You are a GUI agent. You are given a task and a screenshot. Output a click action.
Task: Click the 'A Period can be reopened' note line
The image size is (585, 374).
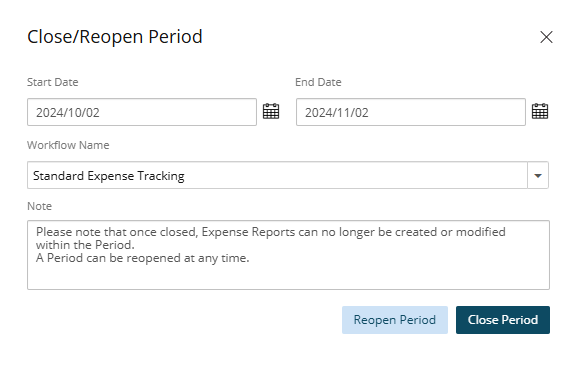[x=143, y=258]
